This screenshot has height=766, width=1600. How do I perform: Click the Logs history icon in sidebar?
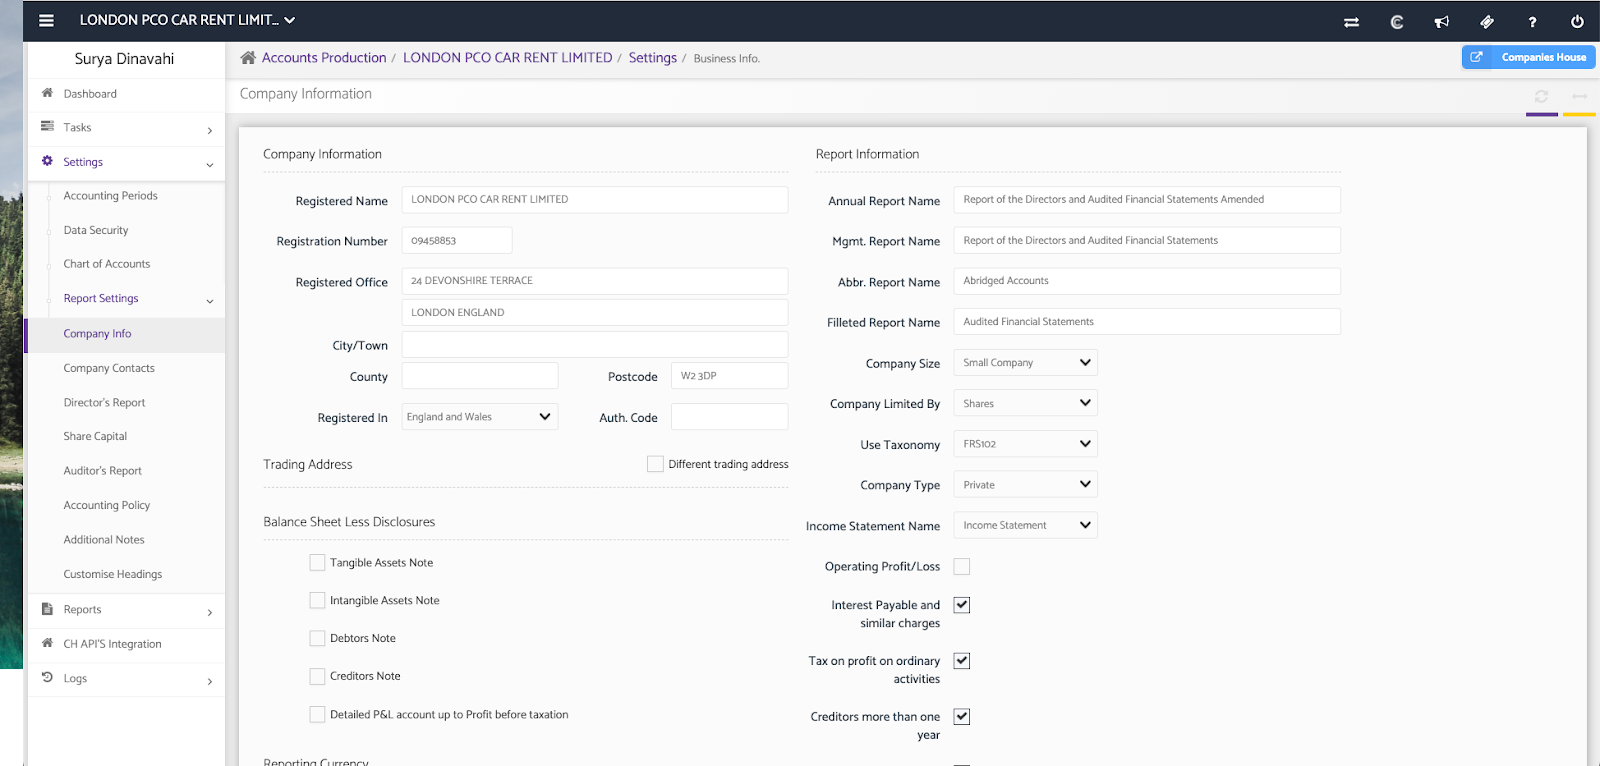click(47, 677)
